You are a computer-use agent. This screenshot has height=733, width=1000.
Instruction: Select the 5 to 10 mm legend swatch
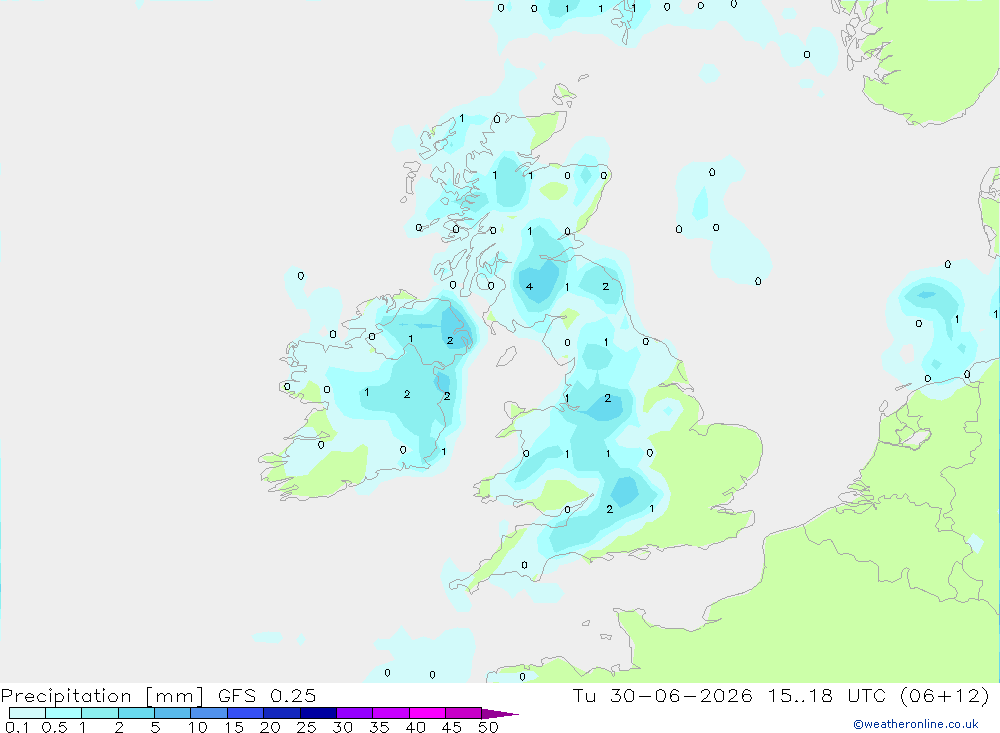pos(173,713)
